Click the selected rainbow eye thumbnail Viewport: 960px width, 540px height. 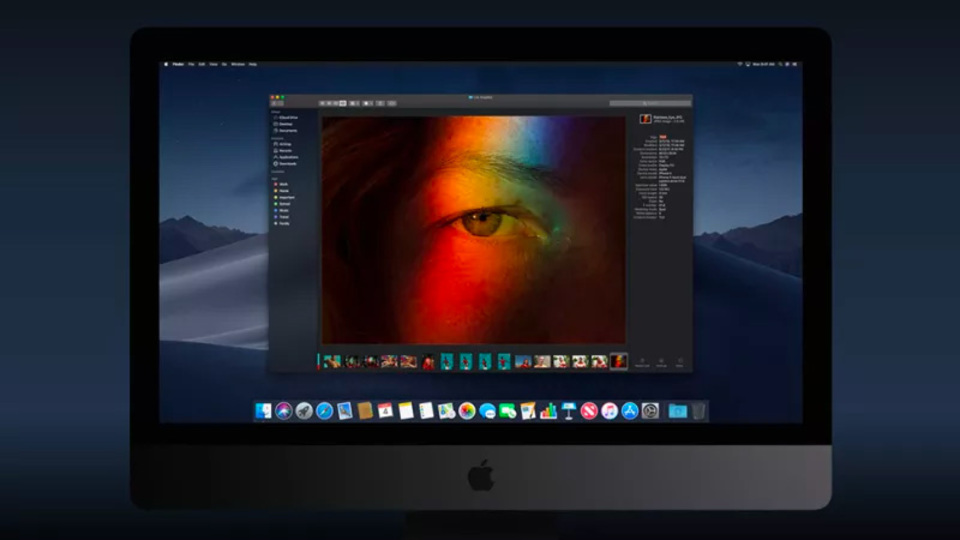(618, 361)
